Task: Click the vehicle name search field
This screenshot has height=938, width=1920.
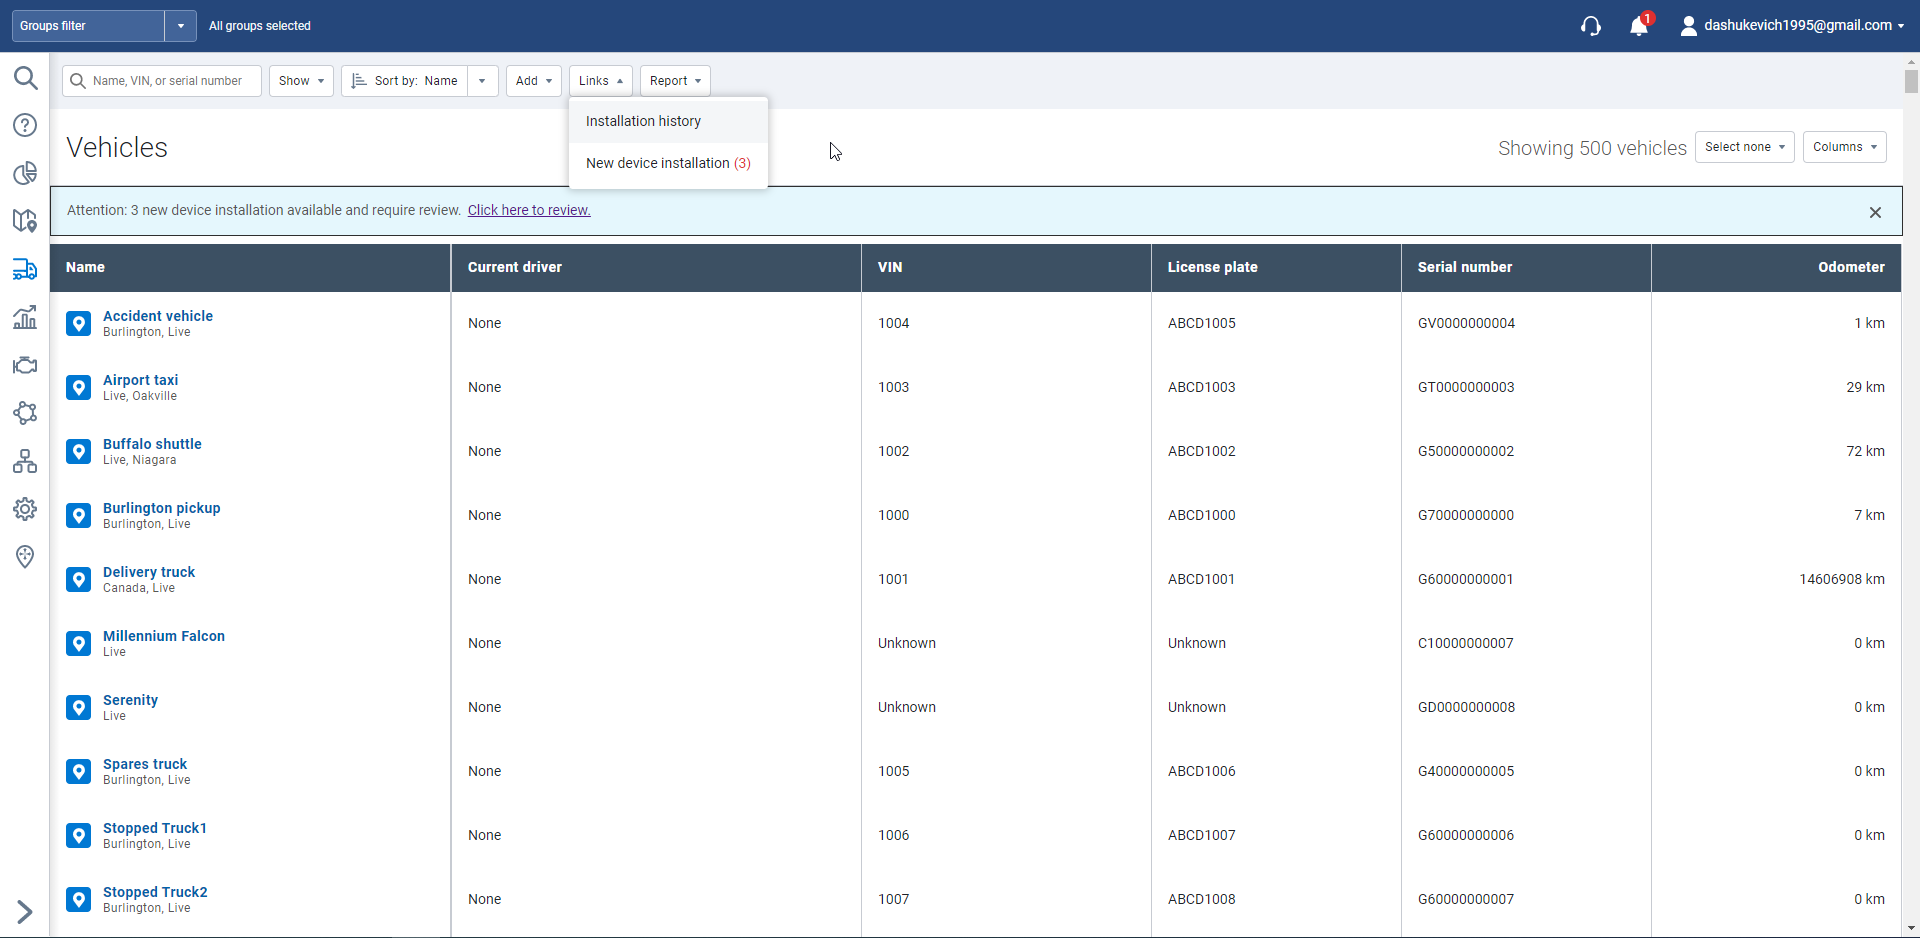Action: click(x=167, y=81)
